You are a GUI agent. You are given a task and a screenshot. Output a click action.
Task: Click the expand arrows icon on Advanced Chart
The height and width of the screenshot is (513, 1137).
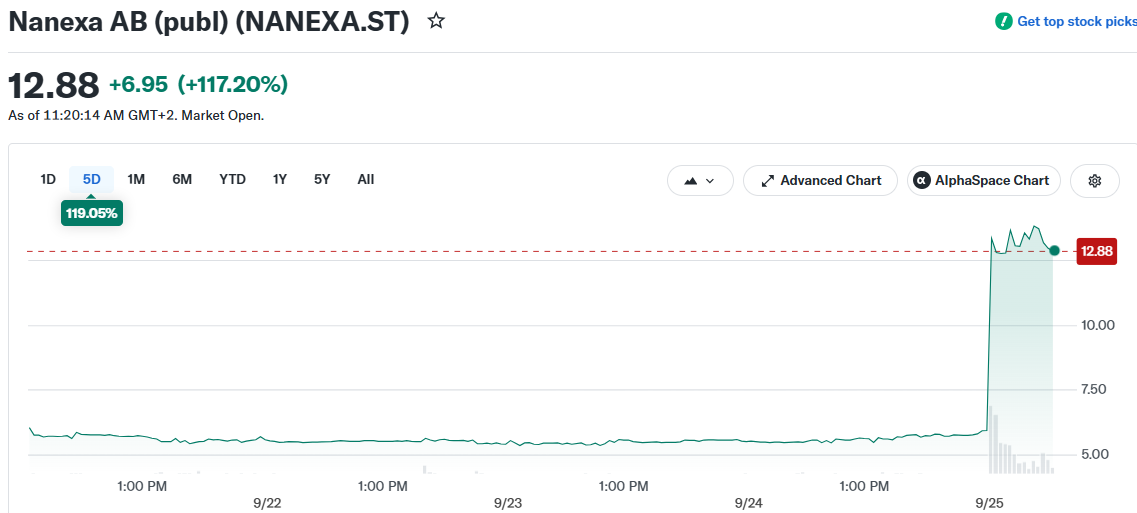click(767, 181)
